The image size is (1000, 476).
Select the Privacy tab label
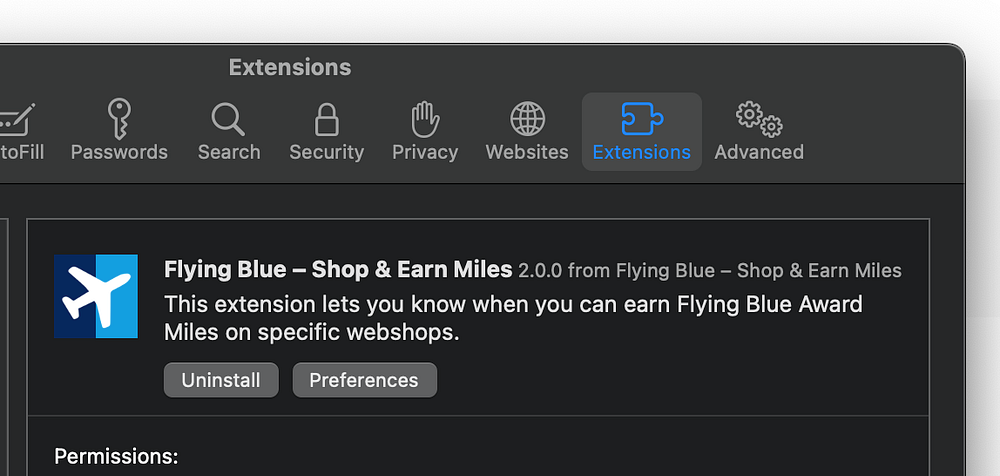[x=425, y=152]
